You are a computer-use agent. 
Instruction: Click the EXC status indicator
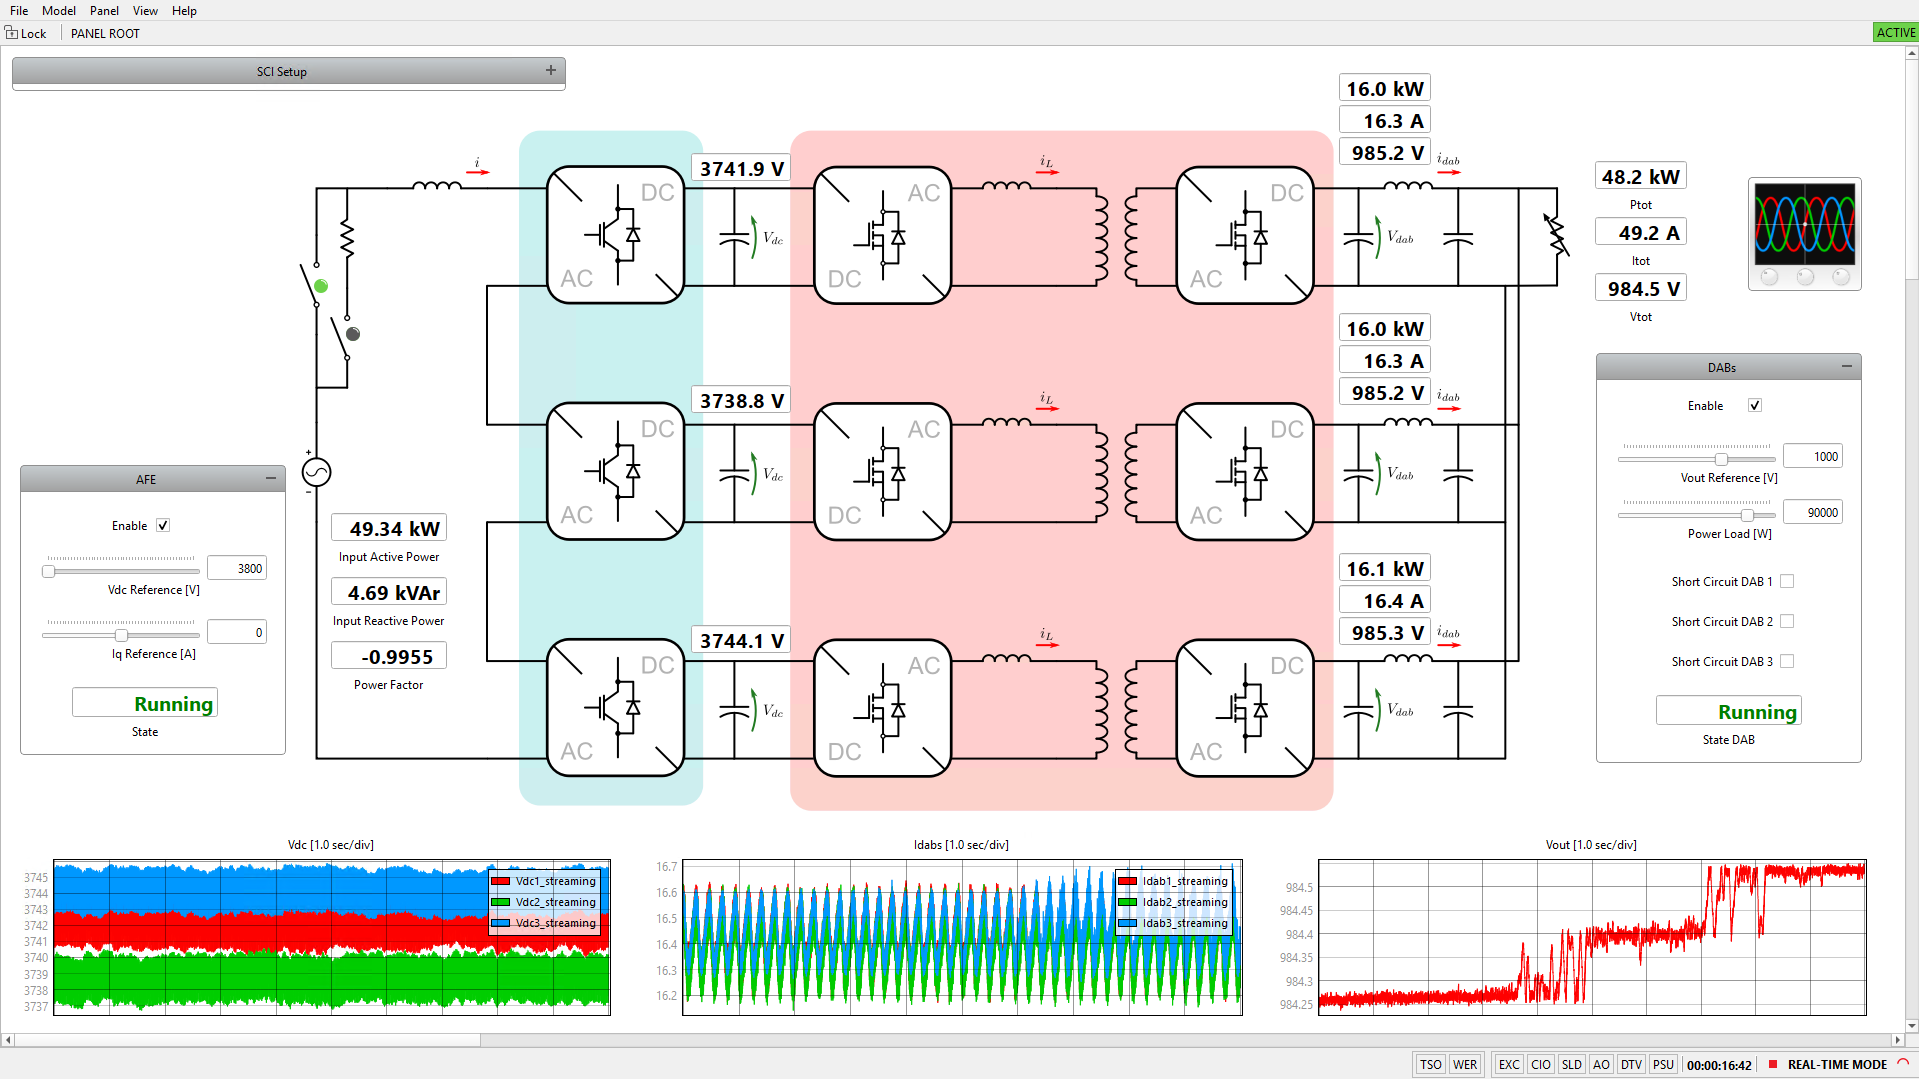pos(1509,1065)
